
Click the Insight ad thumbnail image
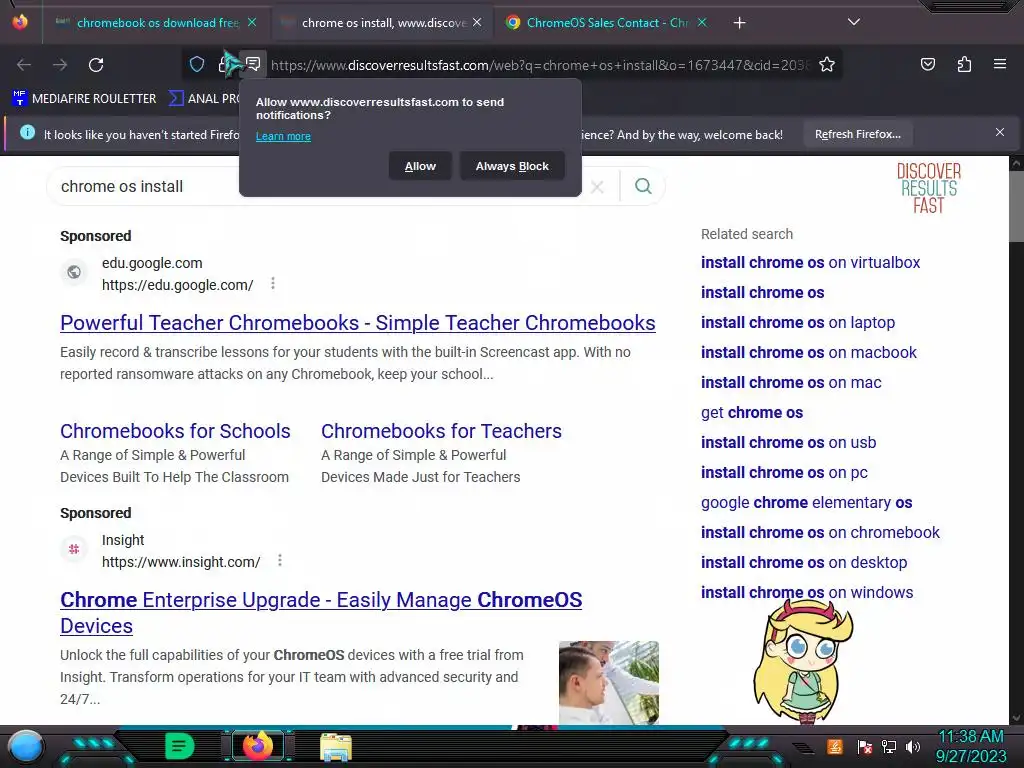point(609,682)
